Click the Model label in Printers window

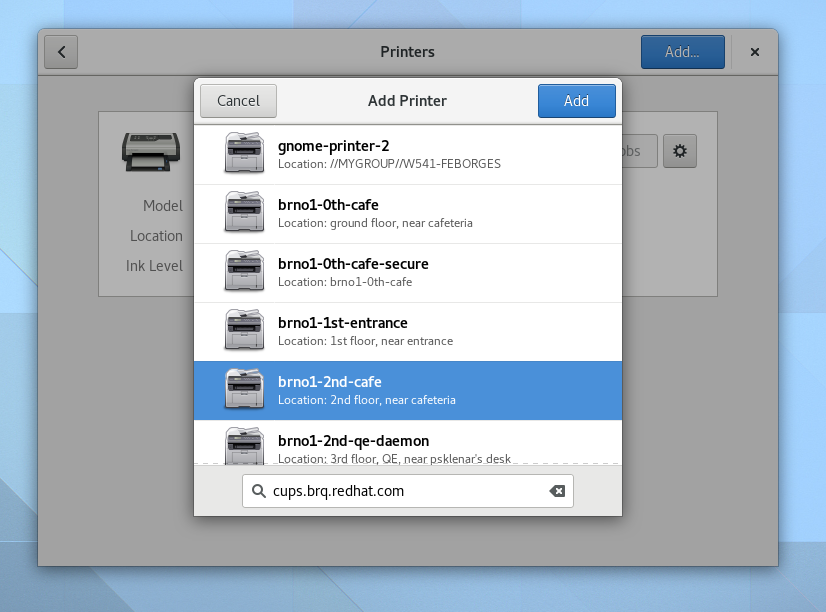[163, 206]
